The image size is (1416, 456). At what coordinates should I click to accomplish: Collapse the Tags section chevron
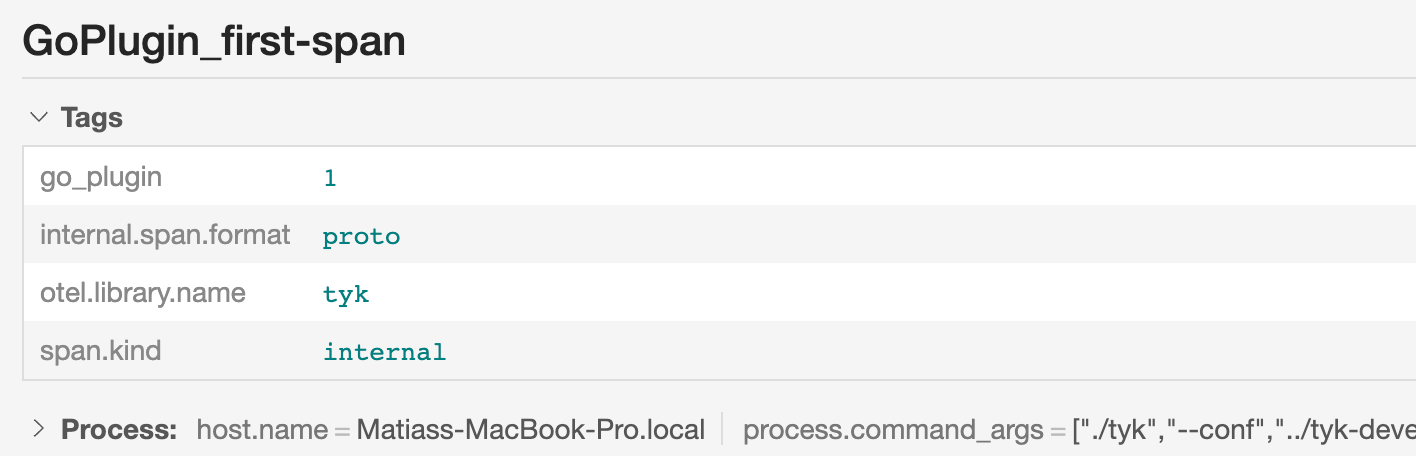[x=39, y=118]
